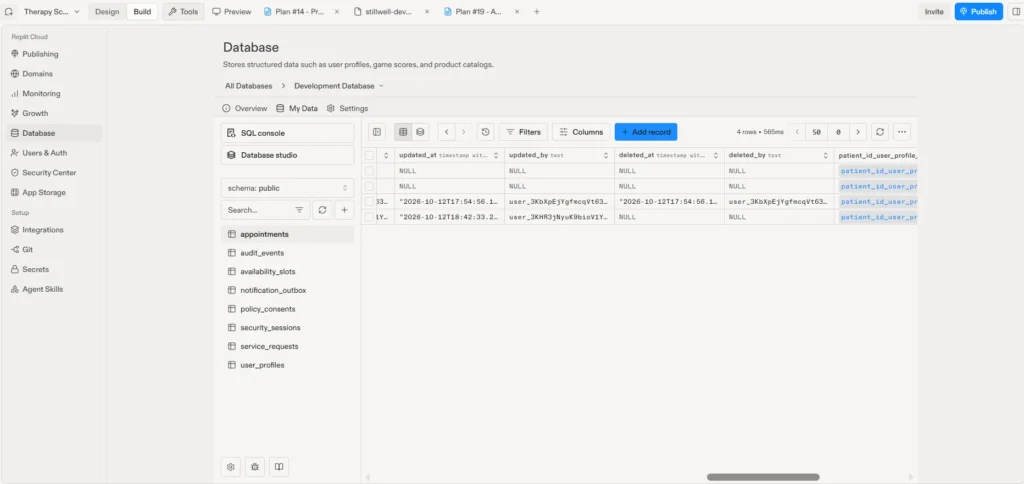The width and height of the screenshot is (1024, 484).
Task: Close the stillwell-dev tab
Action: [426, 12]
